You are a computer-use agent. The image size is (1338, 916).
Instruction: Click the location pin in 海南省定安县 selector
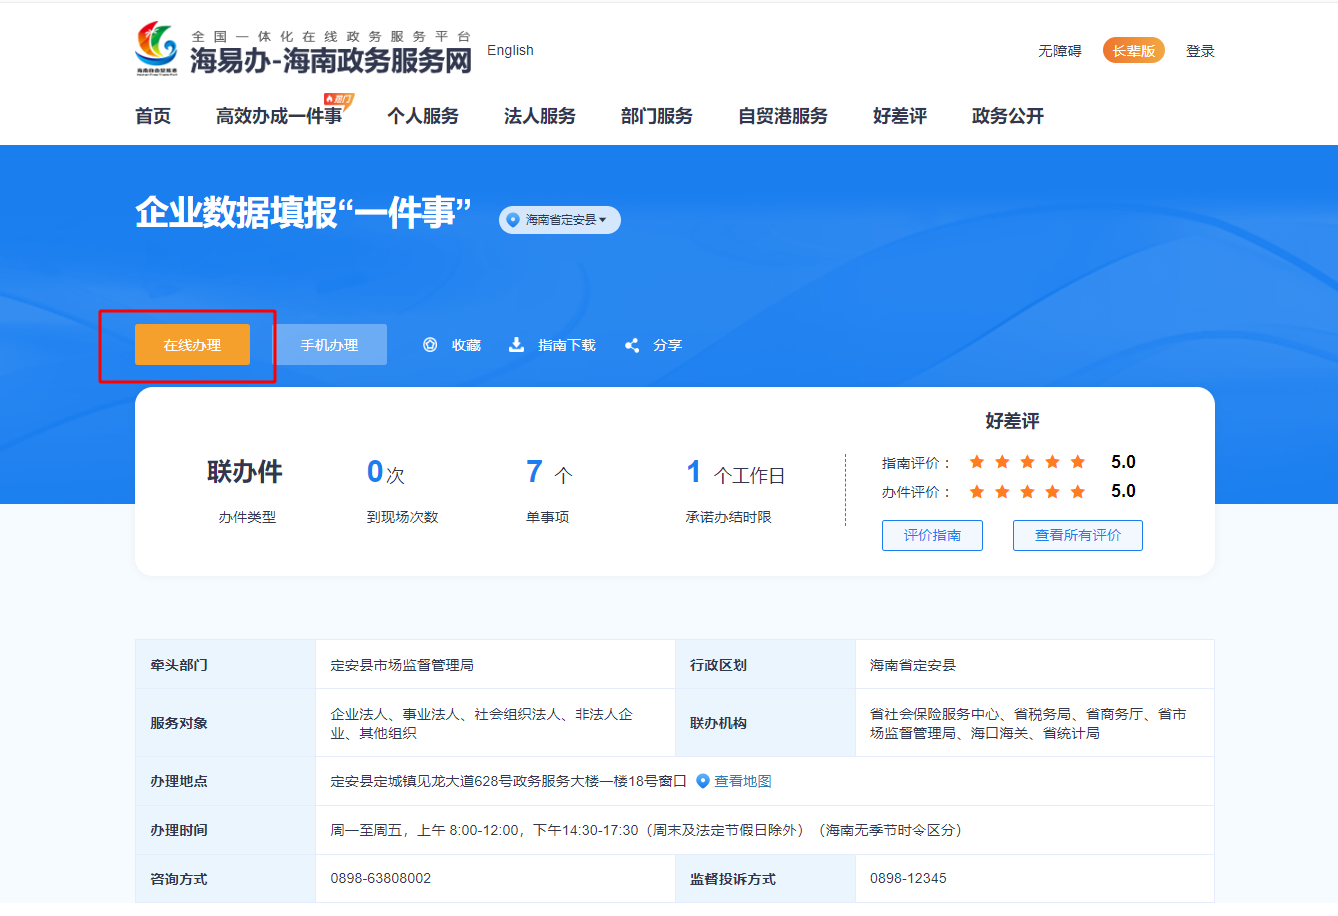[513, 220]
